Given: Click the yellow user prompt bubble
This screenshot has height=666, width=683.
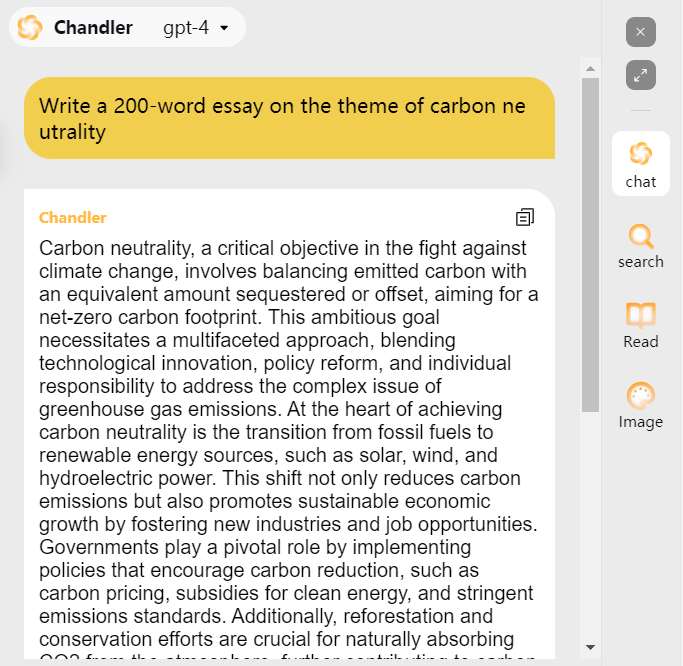Looking at the screenshot, I should click(289, 118).
